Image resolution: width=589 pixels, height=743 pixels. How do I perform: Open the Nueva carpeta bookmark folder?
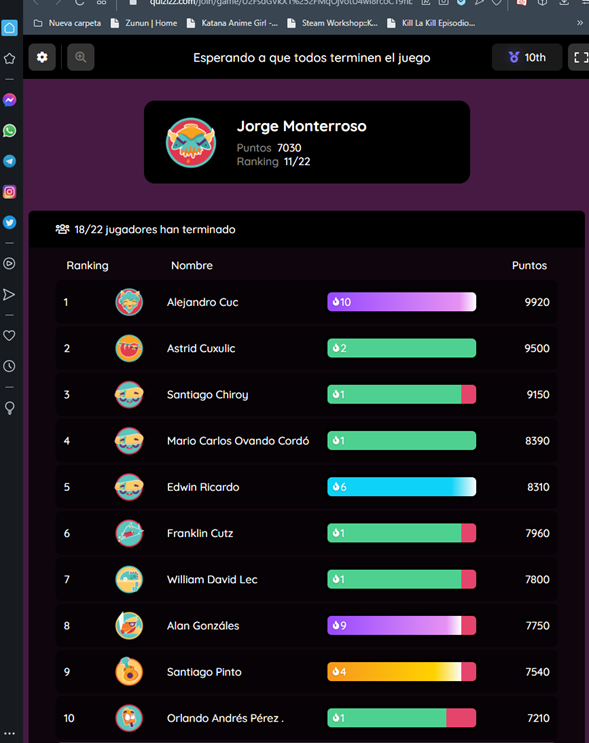click(x=67, y=23)
